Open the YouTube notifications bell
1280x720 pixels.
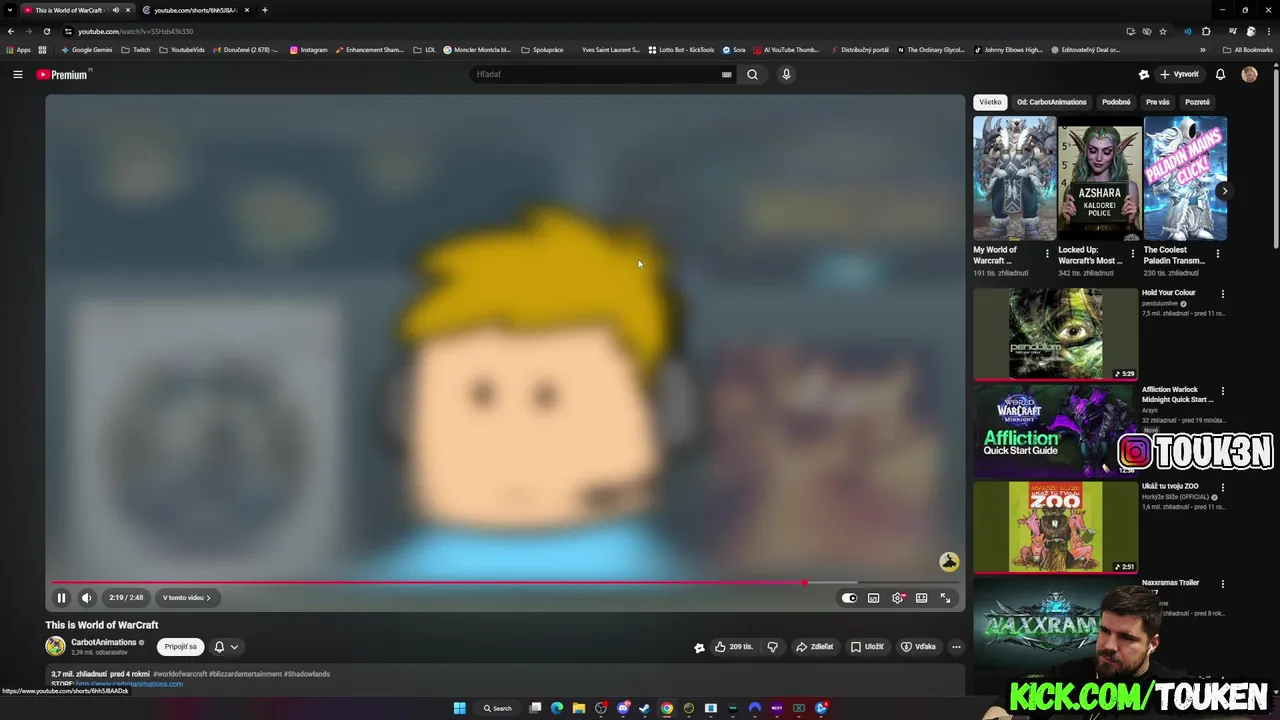[1220, 74]
